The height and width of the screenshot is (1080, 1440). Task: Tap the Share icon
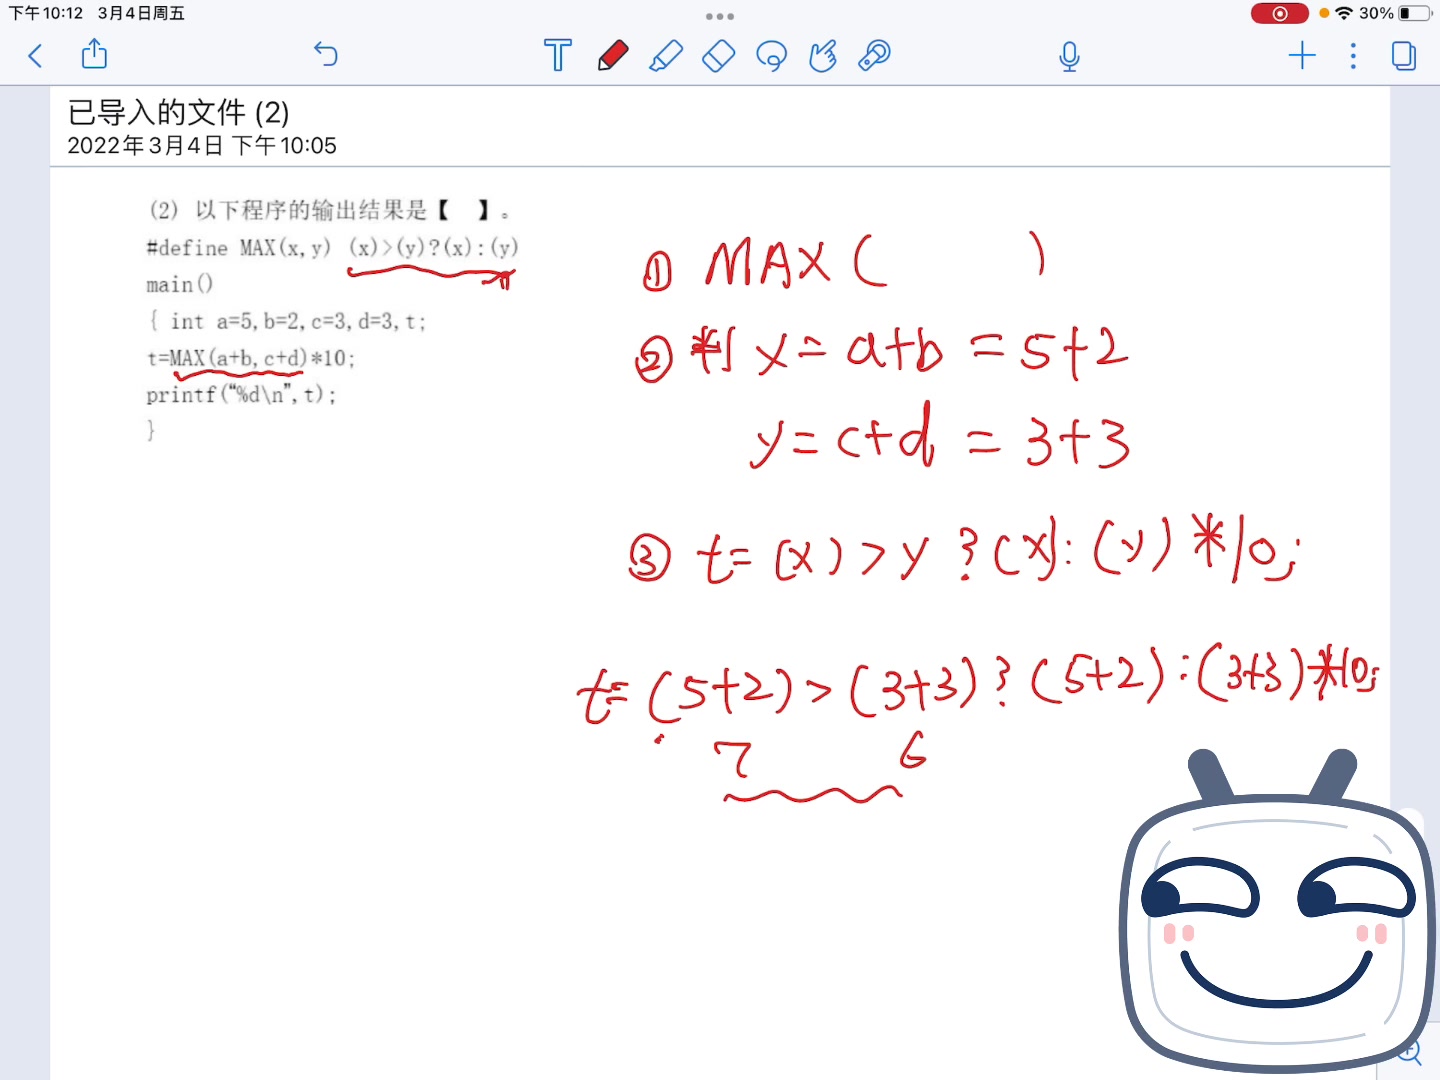click(94, 55)
